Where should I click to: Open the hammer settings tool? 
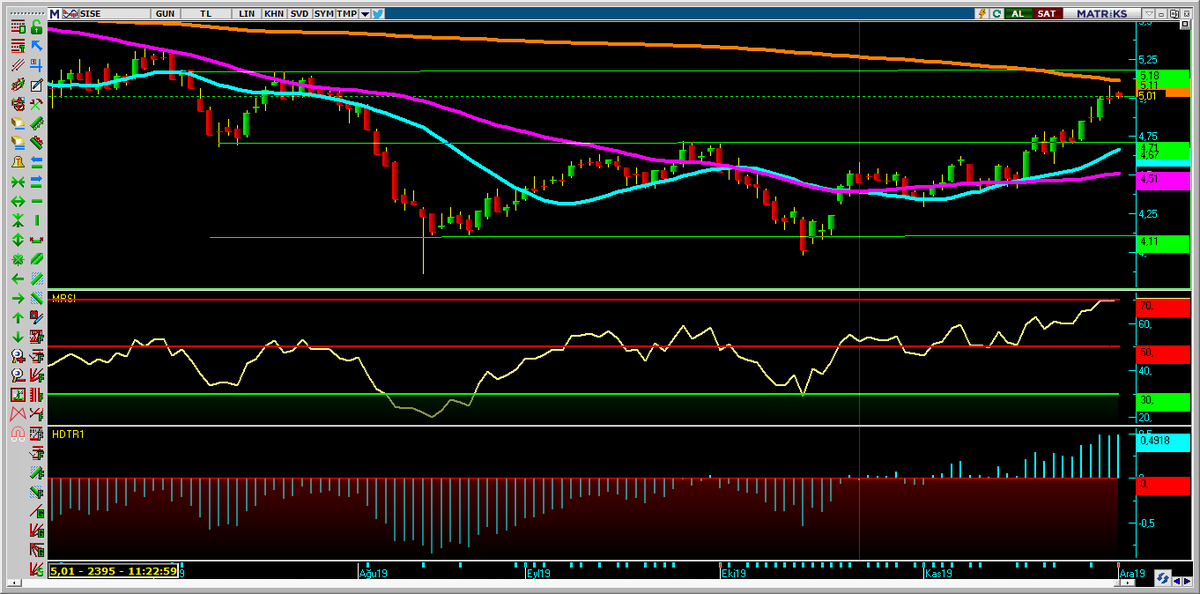click(x=36, y=104)
